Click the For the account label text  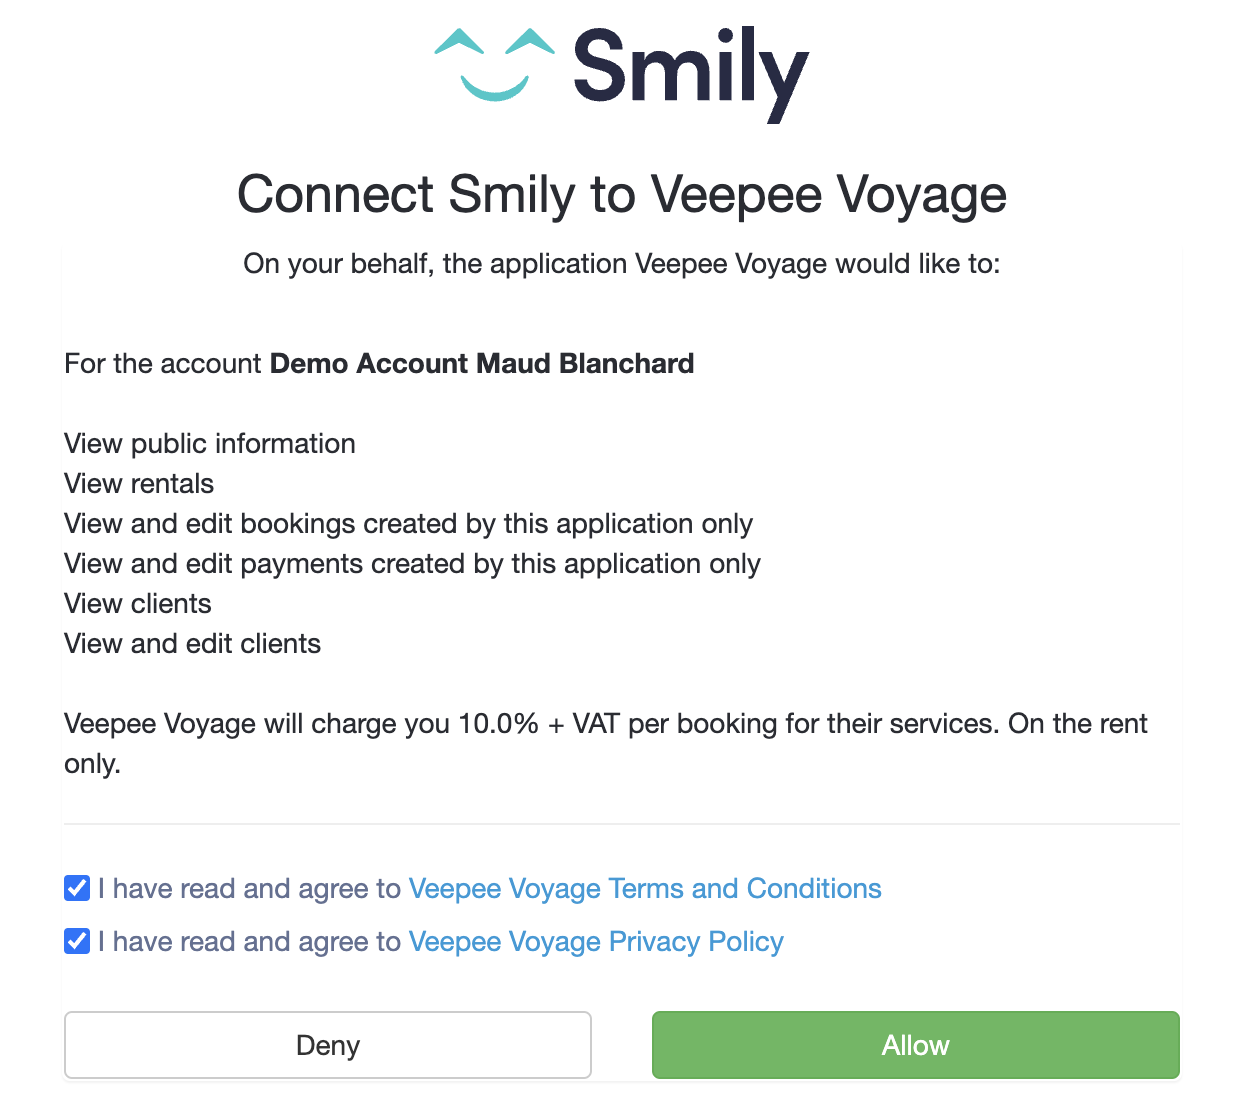pyautogui.click(x=163, y=363)
